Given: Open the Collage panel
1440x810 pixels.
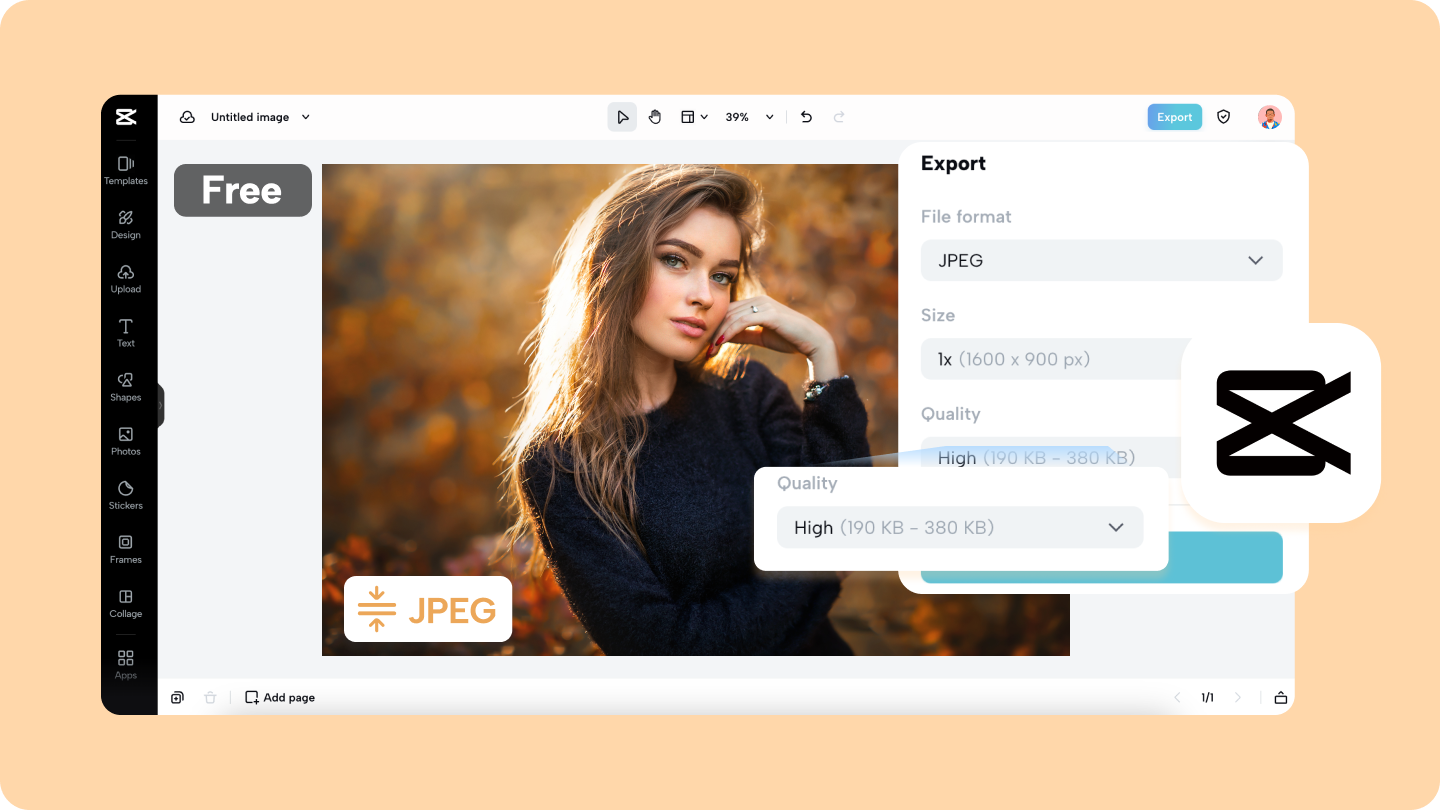Looking at the screenshot, I should (126, 602).
